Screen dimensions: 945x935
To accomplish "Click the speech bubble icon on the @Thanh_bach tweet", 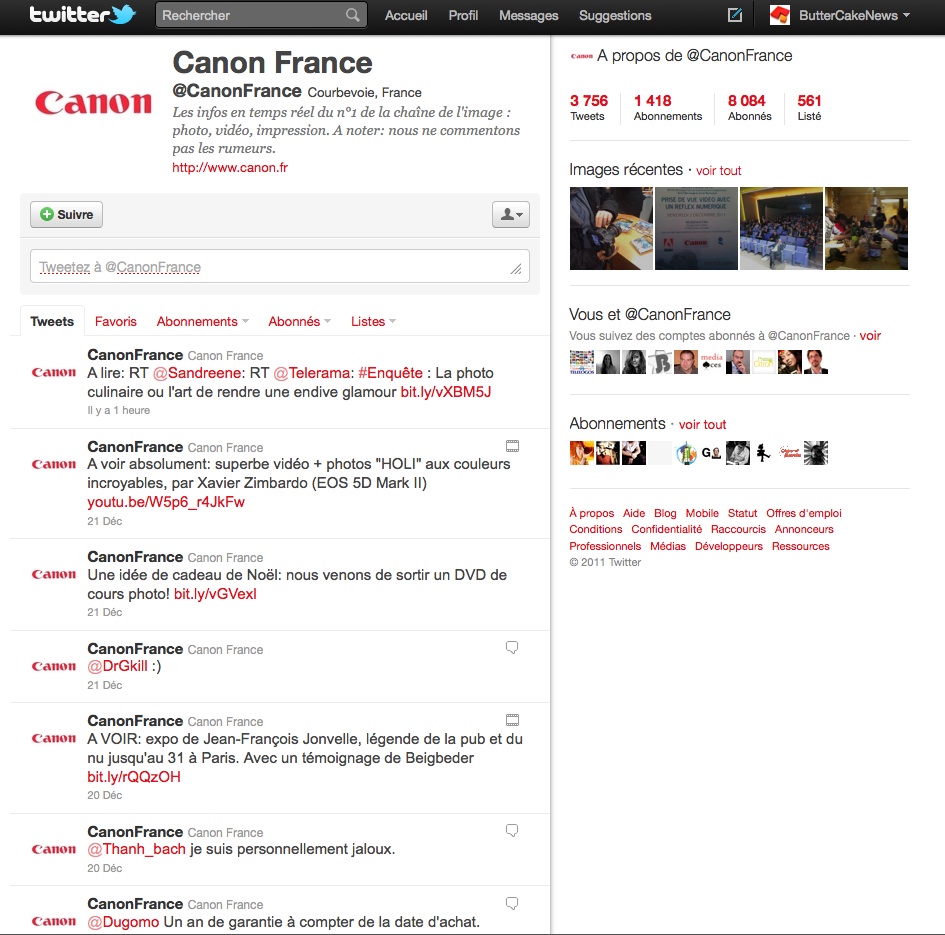I will click(x=512, y=830).
